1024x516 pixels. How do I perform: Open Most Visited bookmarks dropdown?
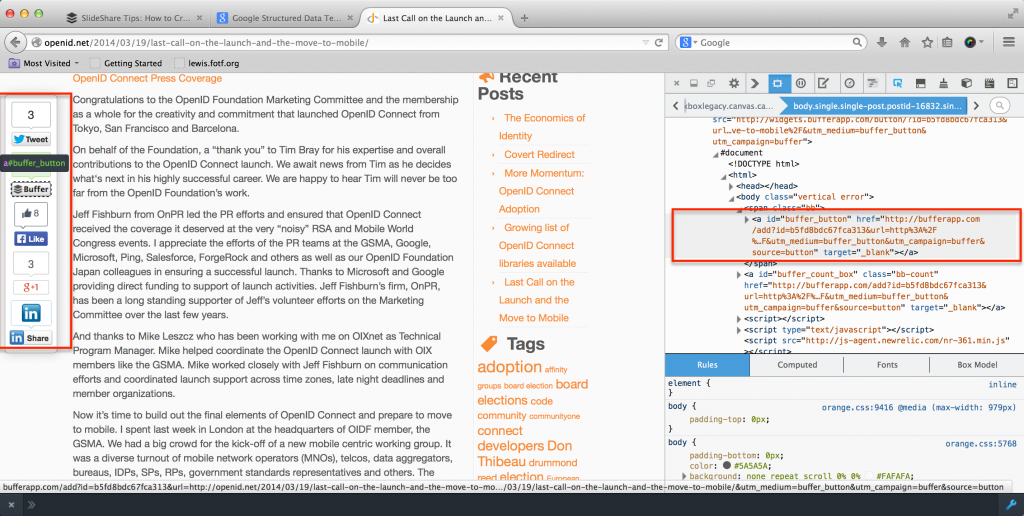(43, 63)
